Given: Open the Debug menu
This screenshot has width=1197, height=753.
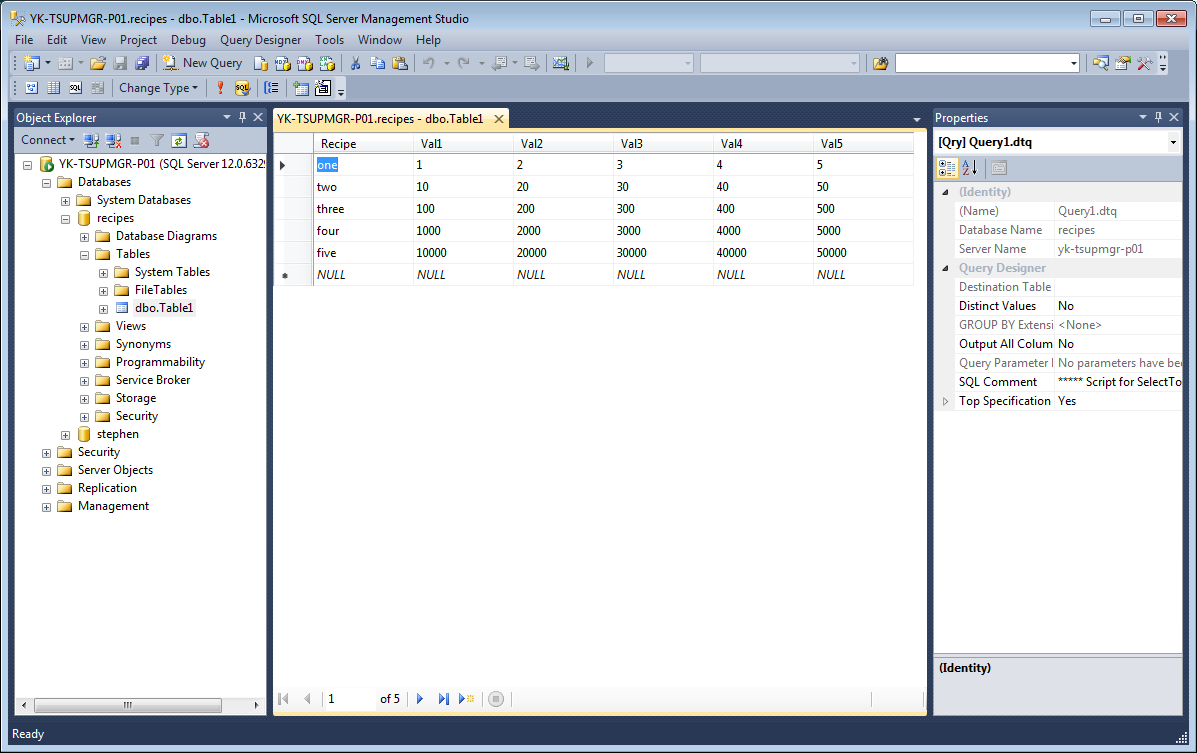Looking at the screenshot, I should (188, 40).
